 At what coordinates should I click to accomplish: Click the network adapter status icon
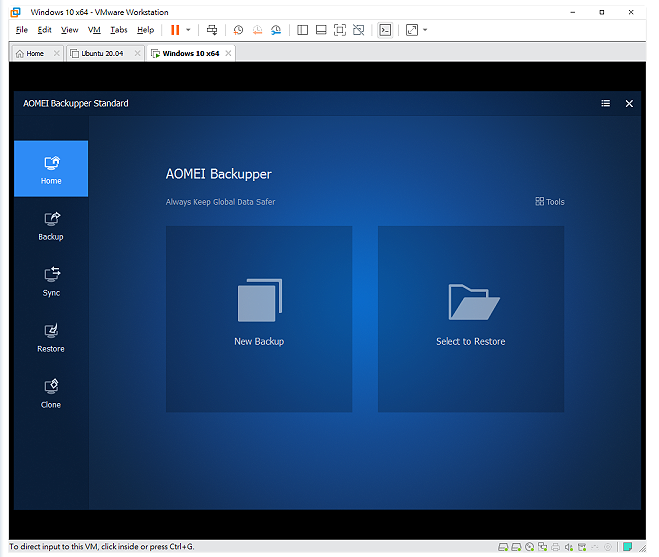[x=543, y=547]
